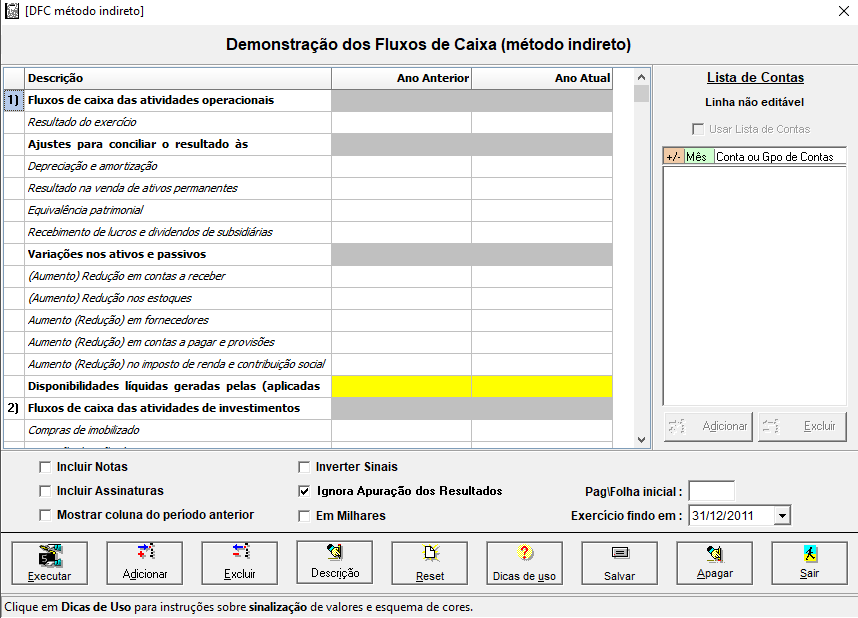Enable the Em Milhares checkbox
Image resolution: width=858 pixels, height=618 pixels.
pyautogui.click(x=304, y=516)
